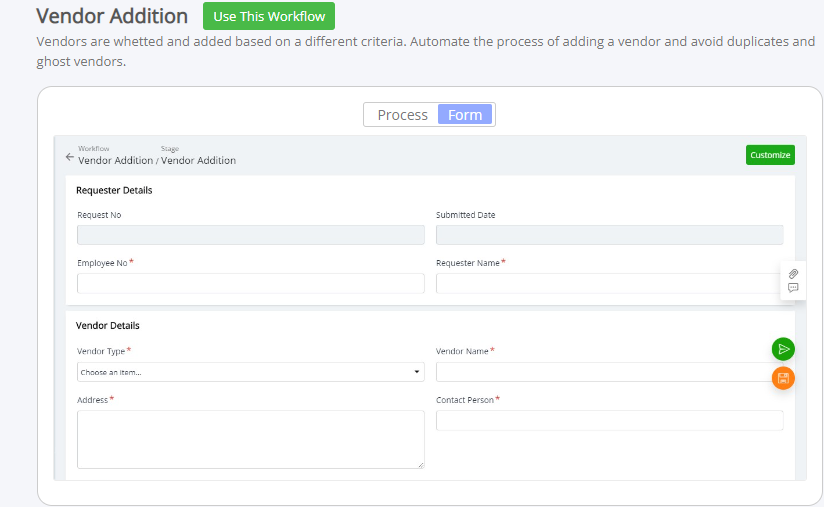The height and width of the screenshot is (507, 824).
Task: Focus the Employee No input field
Action: click(x=251, y=283)
